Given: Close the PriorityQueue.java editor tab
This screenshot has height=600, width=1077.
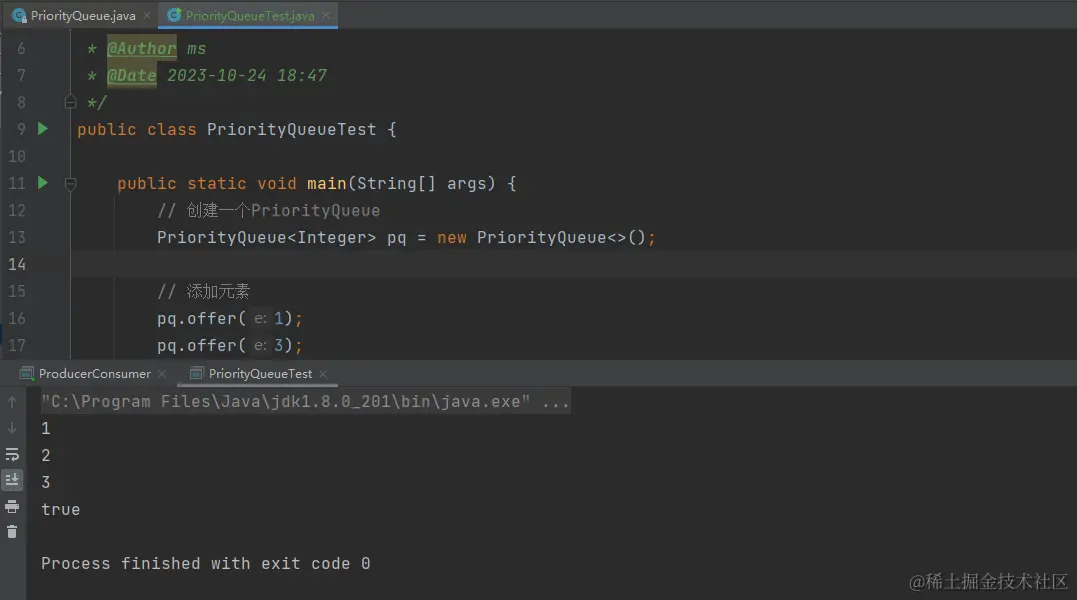Looking at the screenshot, I should [147, 15].
